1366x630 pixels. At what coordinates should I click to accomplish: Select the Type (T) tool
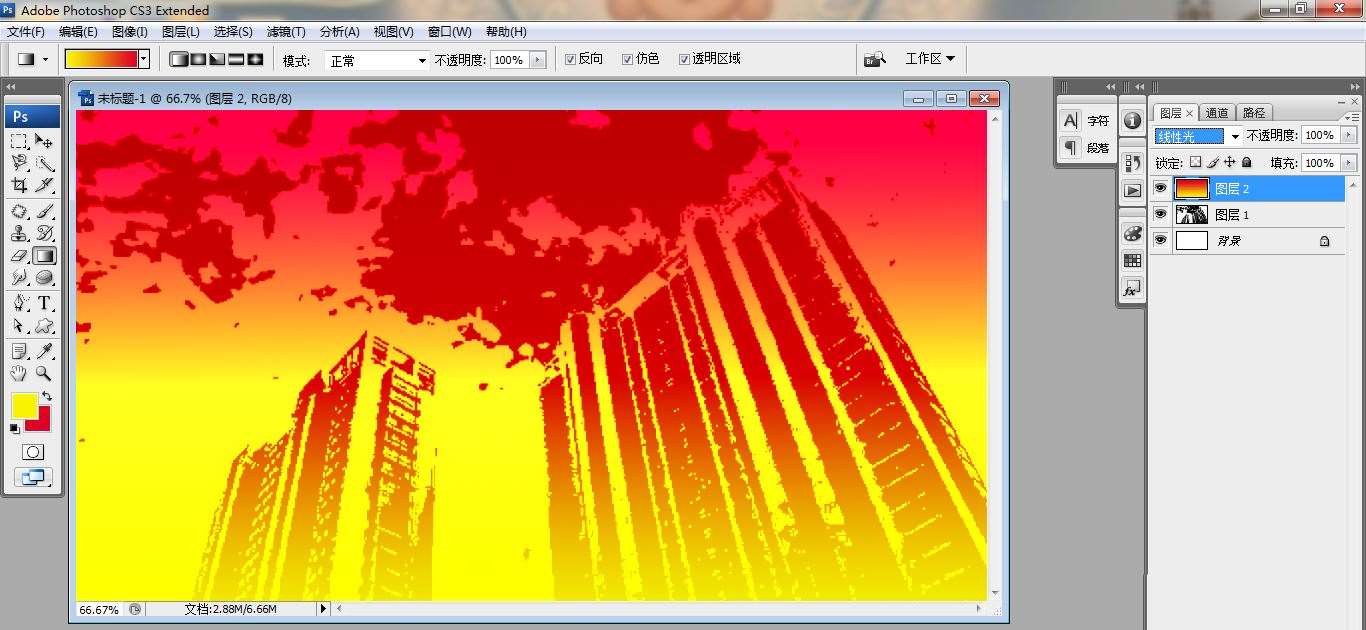[x=45, y=303]
